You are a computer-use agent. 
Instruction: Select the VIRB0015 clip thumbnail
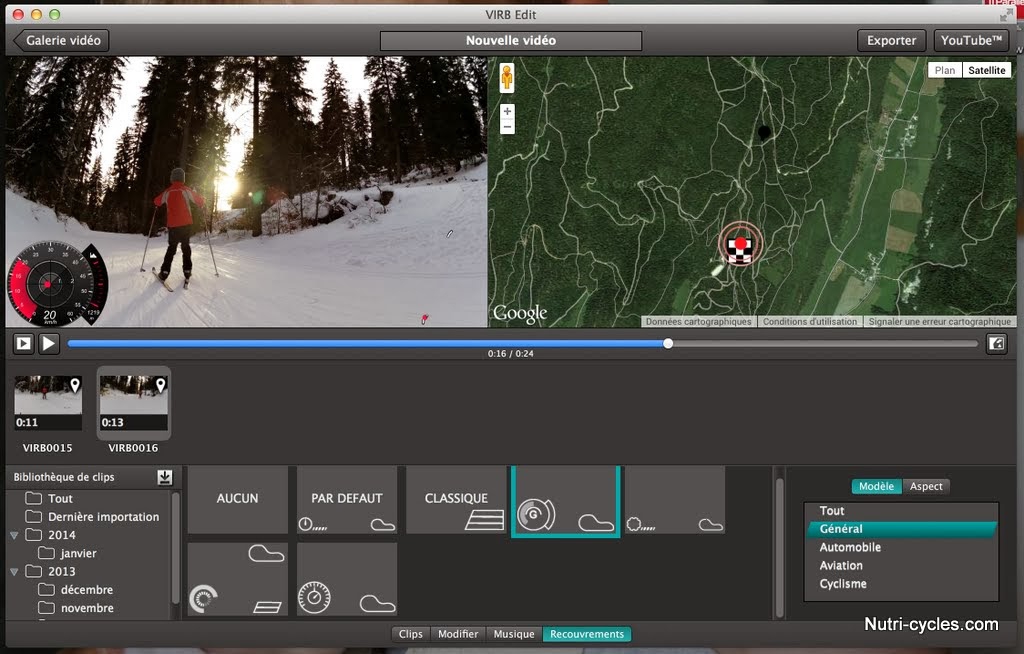pos(48,402)
